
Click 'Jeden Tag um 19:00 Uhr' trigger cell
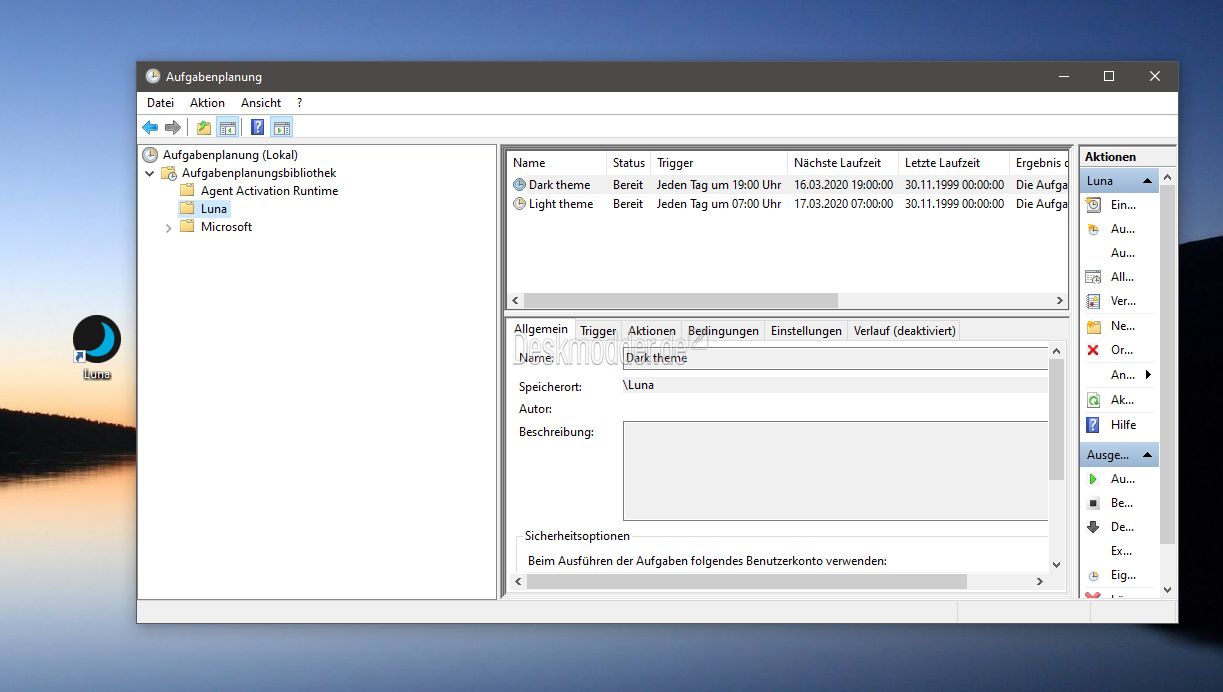(x=719, y=185)
